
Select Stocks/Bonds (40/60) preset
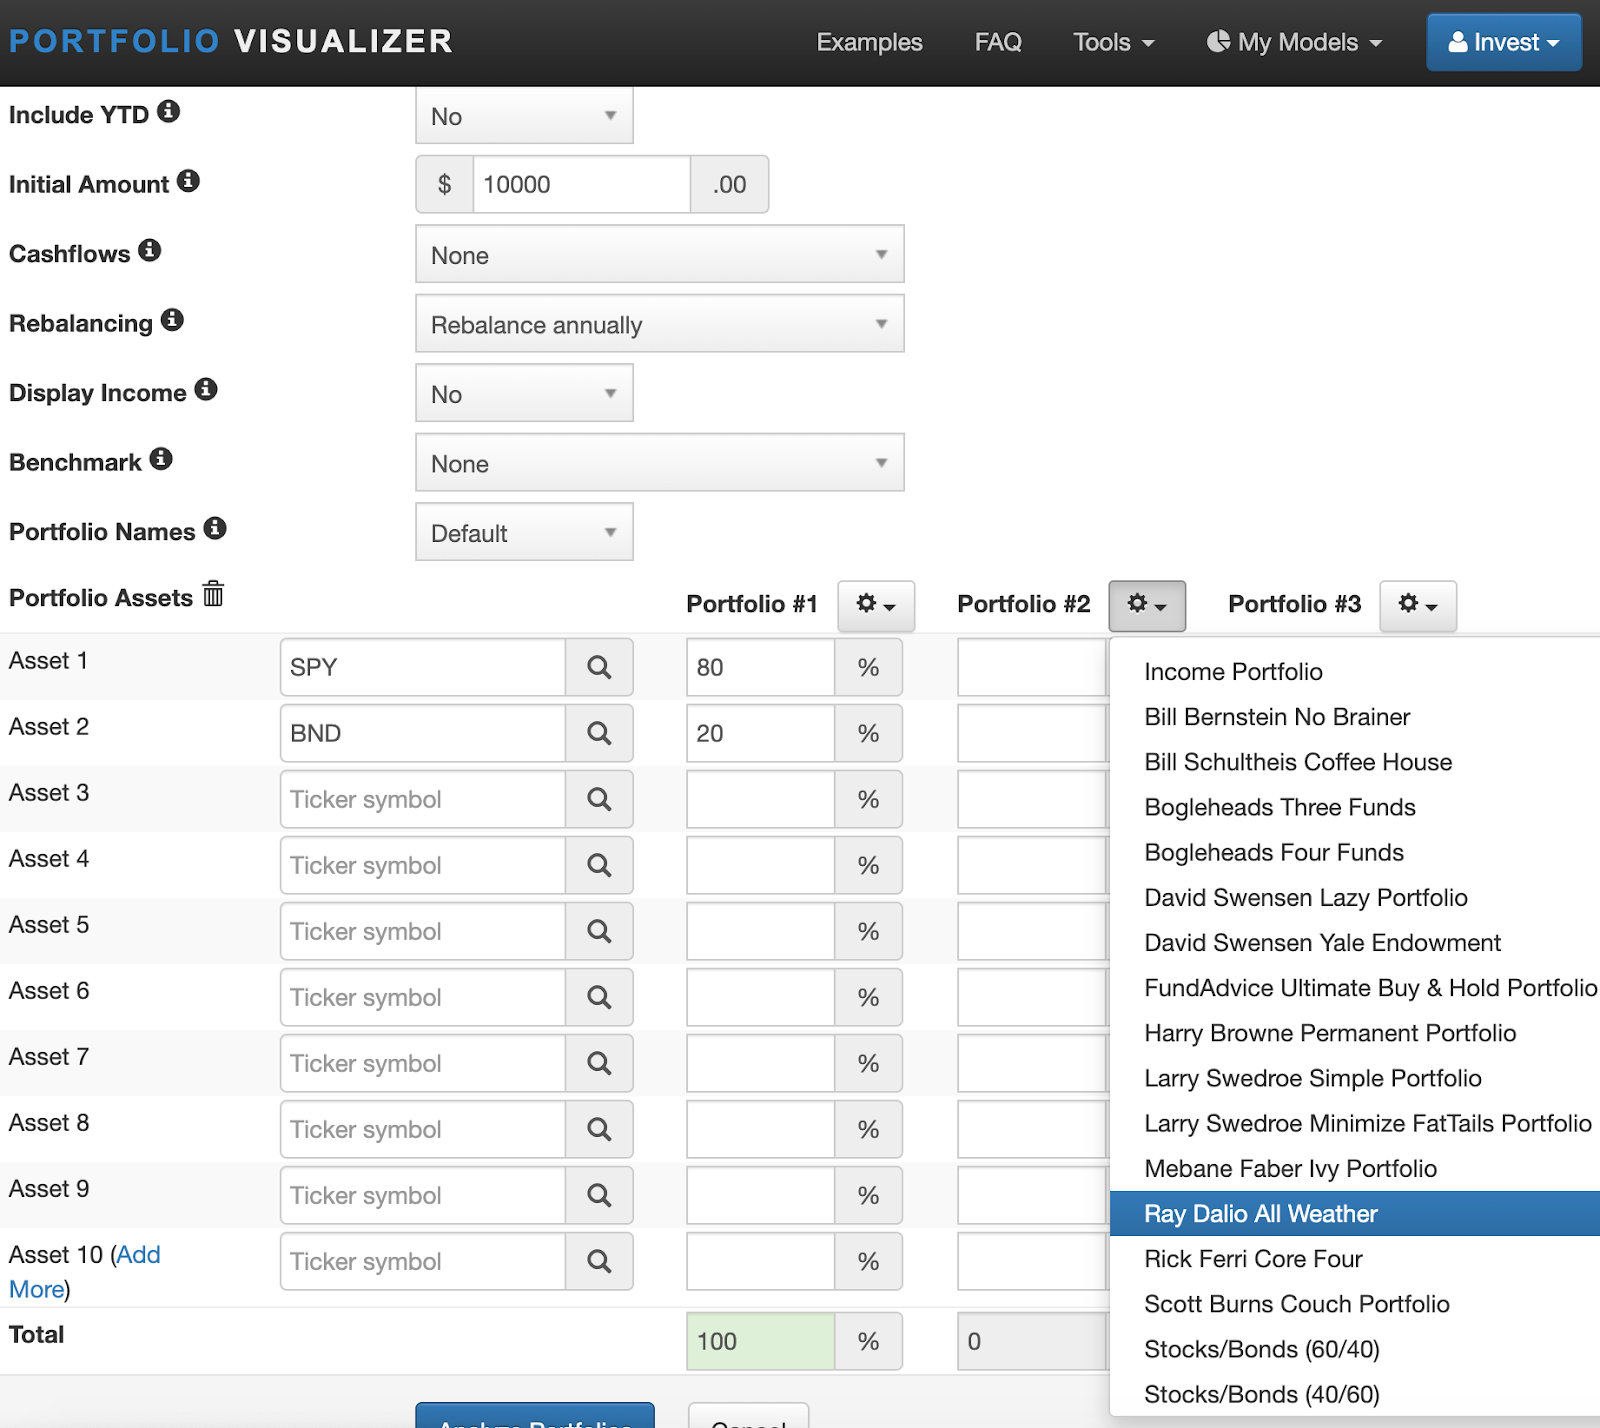pos(1355,1394)
